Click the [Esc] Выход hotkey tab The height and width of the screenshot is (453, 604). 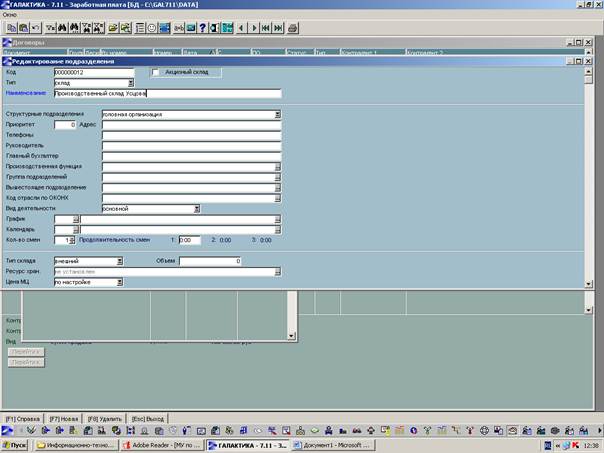coord(148,418)
